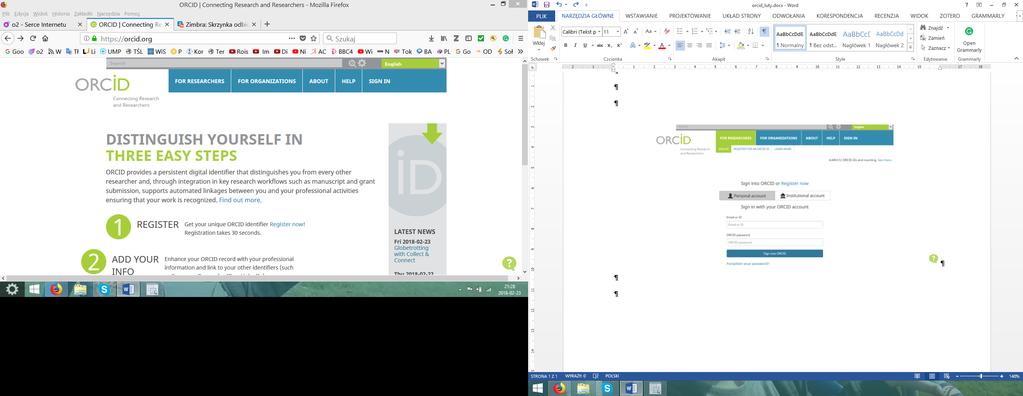1023x396 pixels.
Task: Clear all formatting in Word
Action: pos(666,31)
